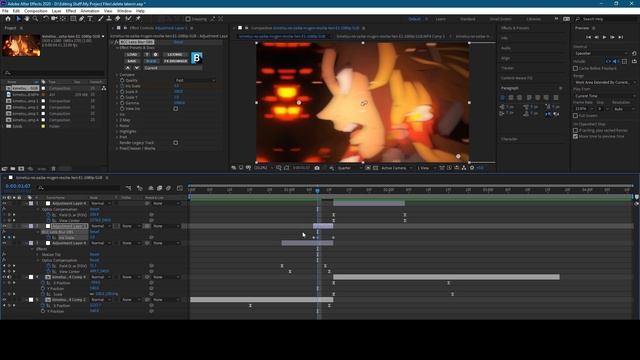Open the Animation menu

[90, 11]
